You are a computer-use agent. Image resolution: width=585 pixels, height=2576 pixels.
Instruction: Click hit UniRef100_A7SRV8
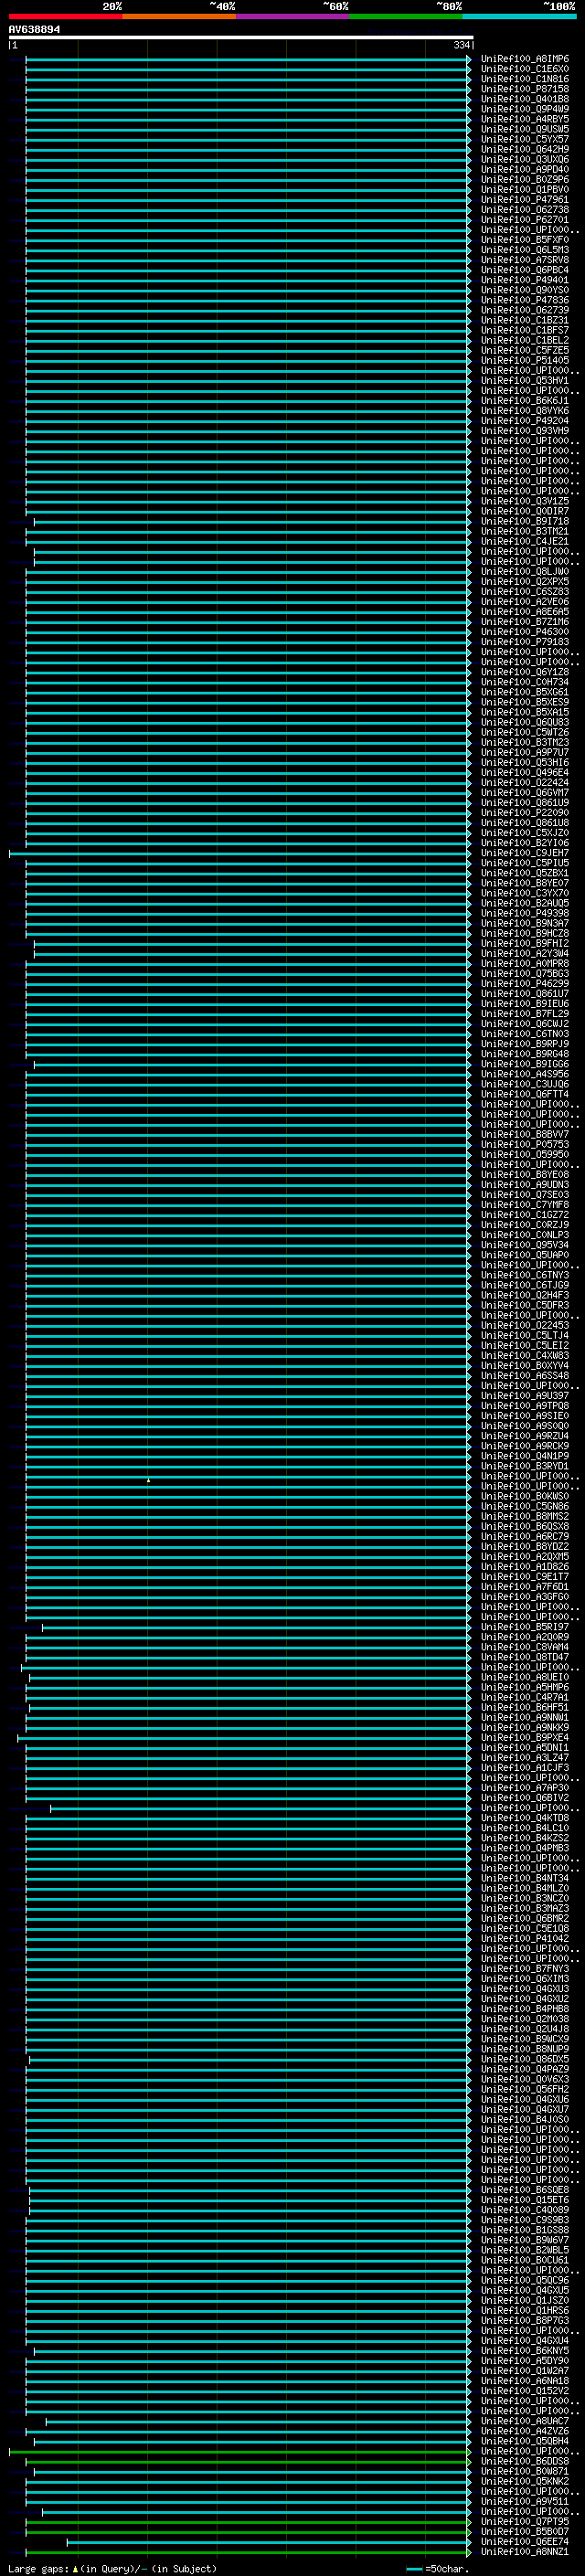pos(524,260)
